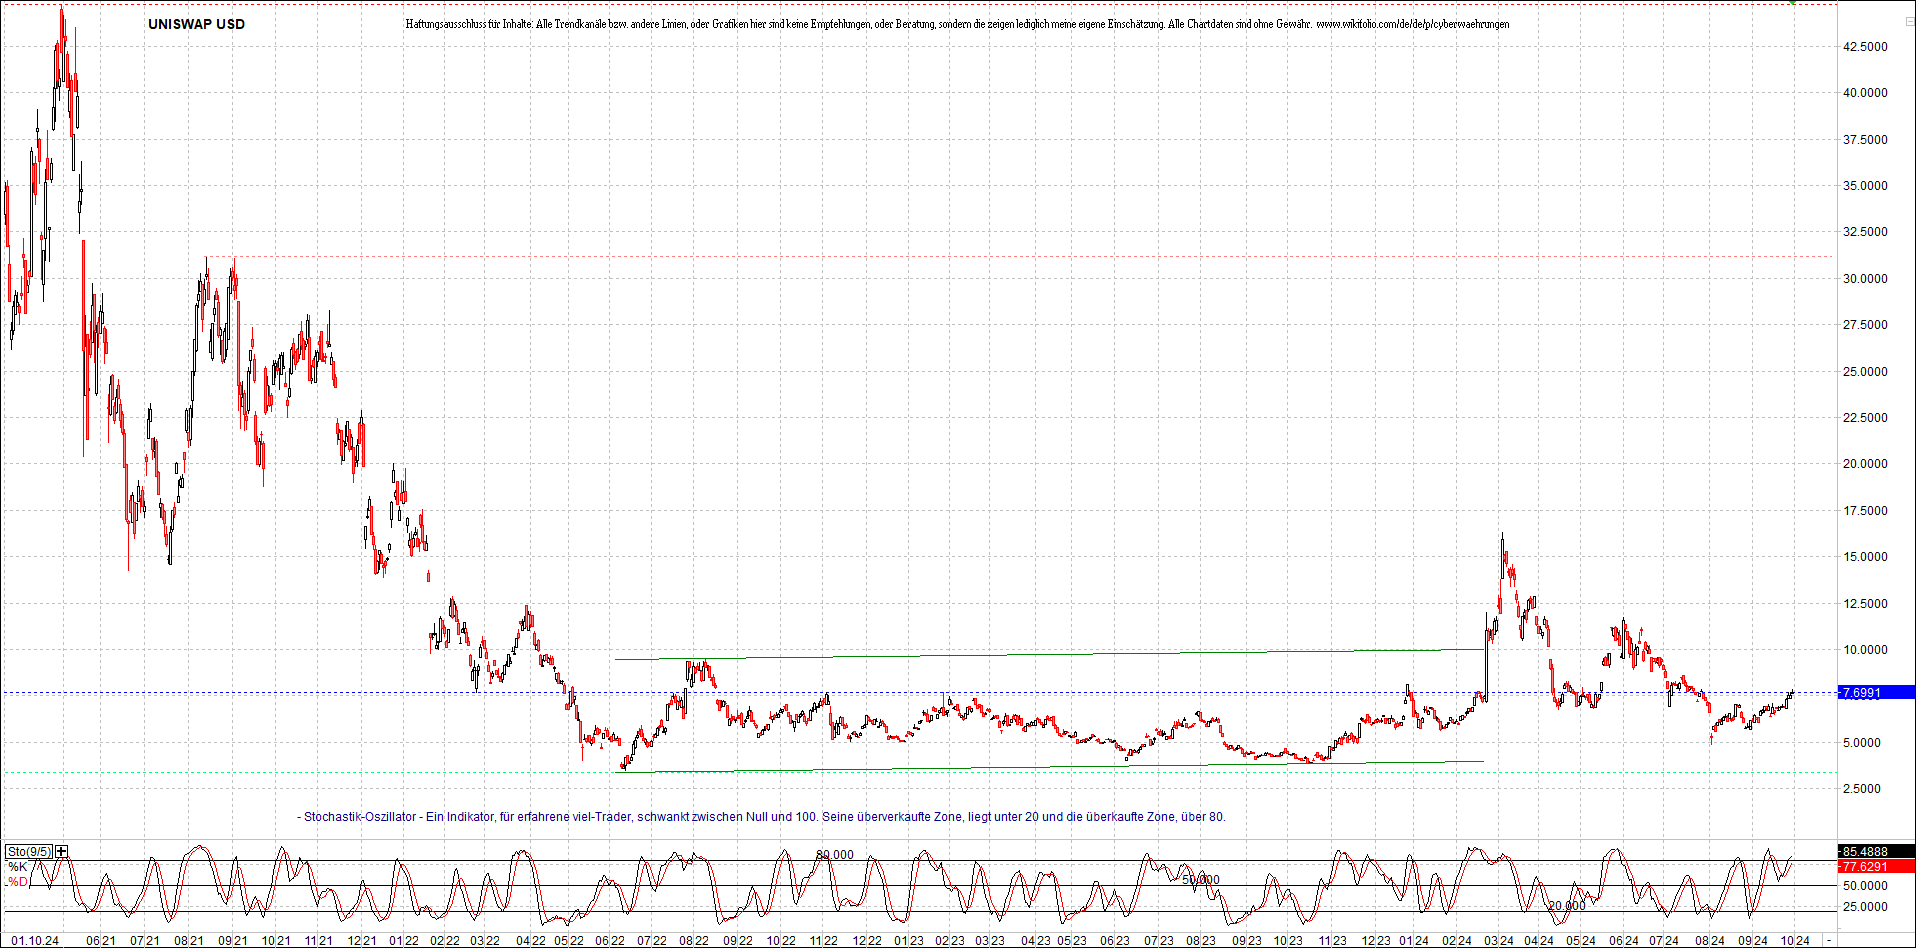Screen dimensions: 1916x948
Task: Click the red 77.6291 %D value label
Action: pyautogui.click(x=1876, y=866)
